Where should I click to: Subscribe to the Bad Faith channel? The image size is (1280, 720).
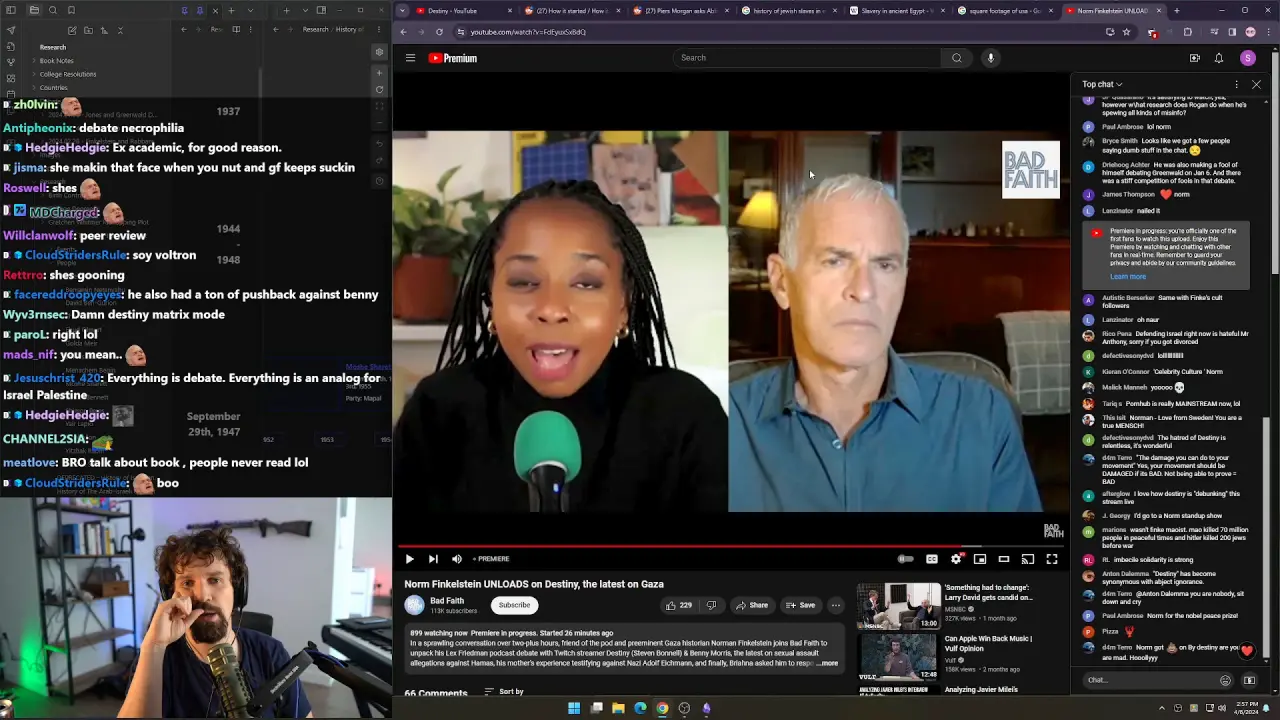tap(514, 605)
